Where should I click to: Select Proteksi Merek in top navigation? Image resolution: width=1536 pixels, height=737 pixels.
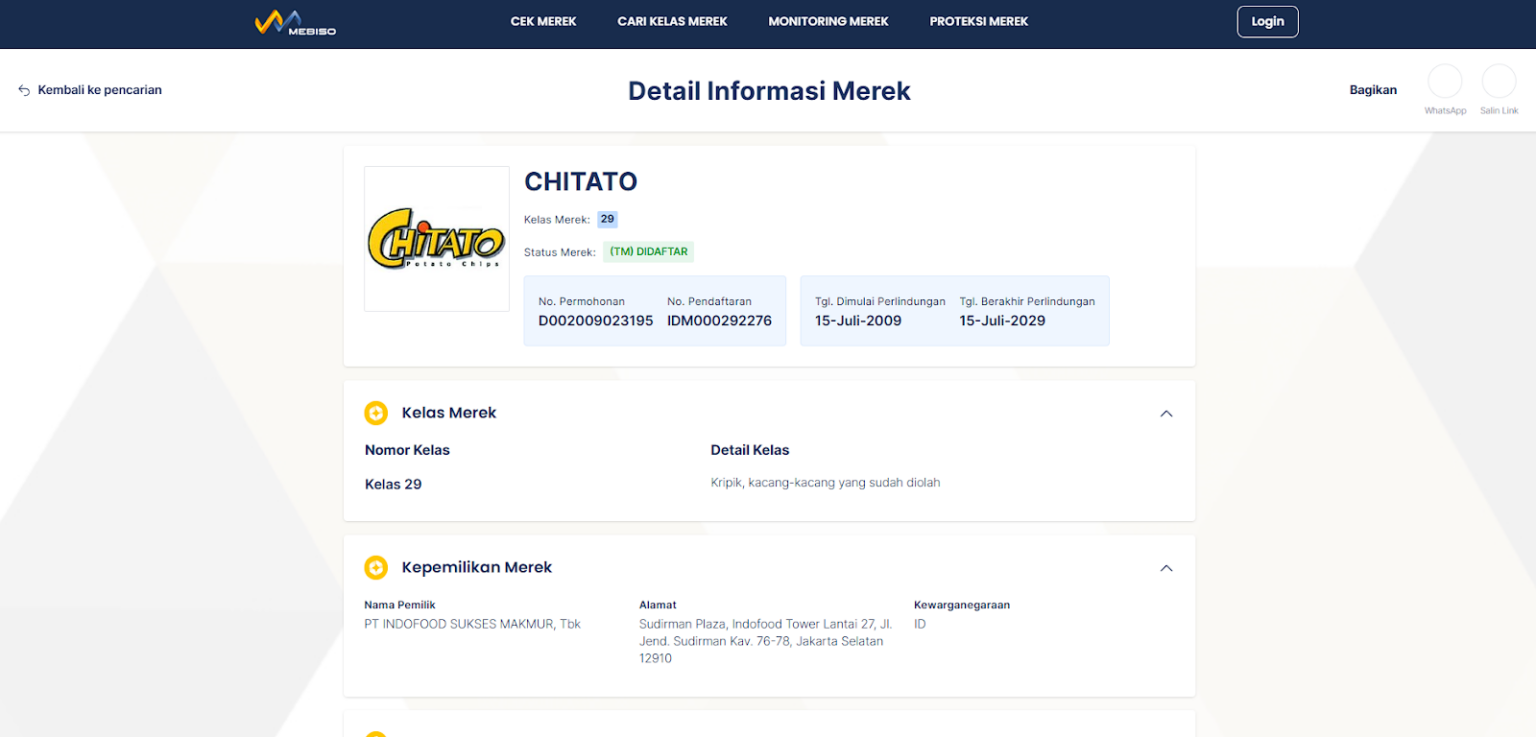tap(978, 22)
